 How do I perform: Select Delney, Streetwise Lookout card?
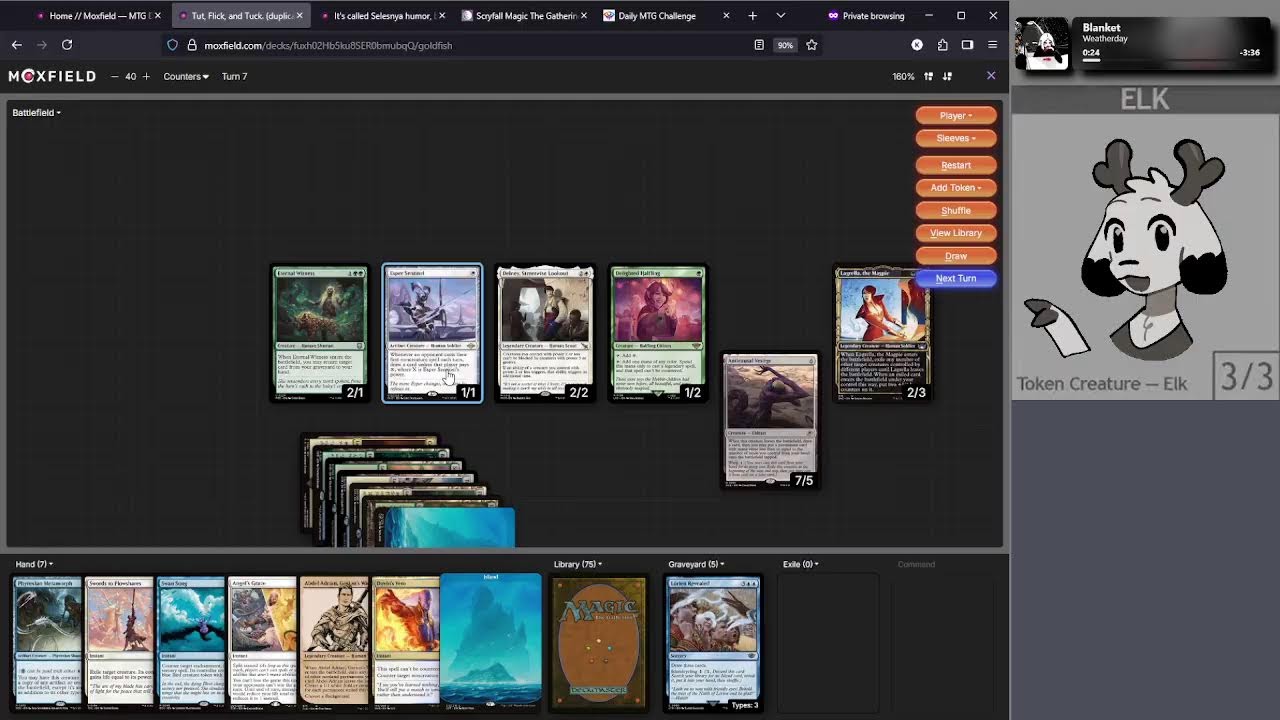pyautogui.click(x=545, y=334)
